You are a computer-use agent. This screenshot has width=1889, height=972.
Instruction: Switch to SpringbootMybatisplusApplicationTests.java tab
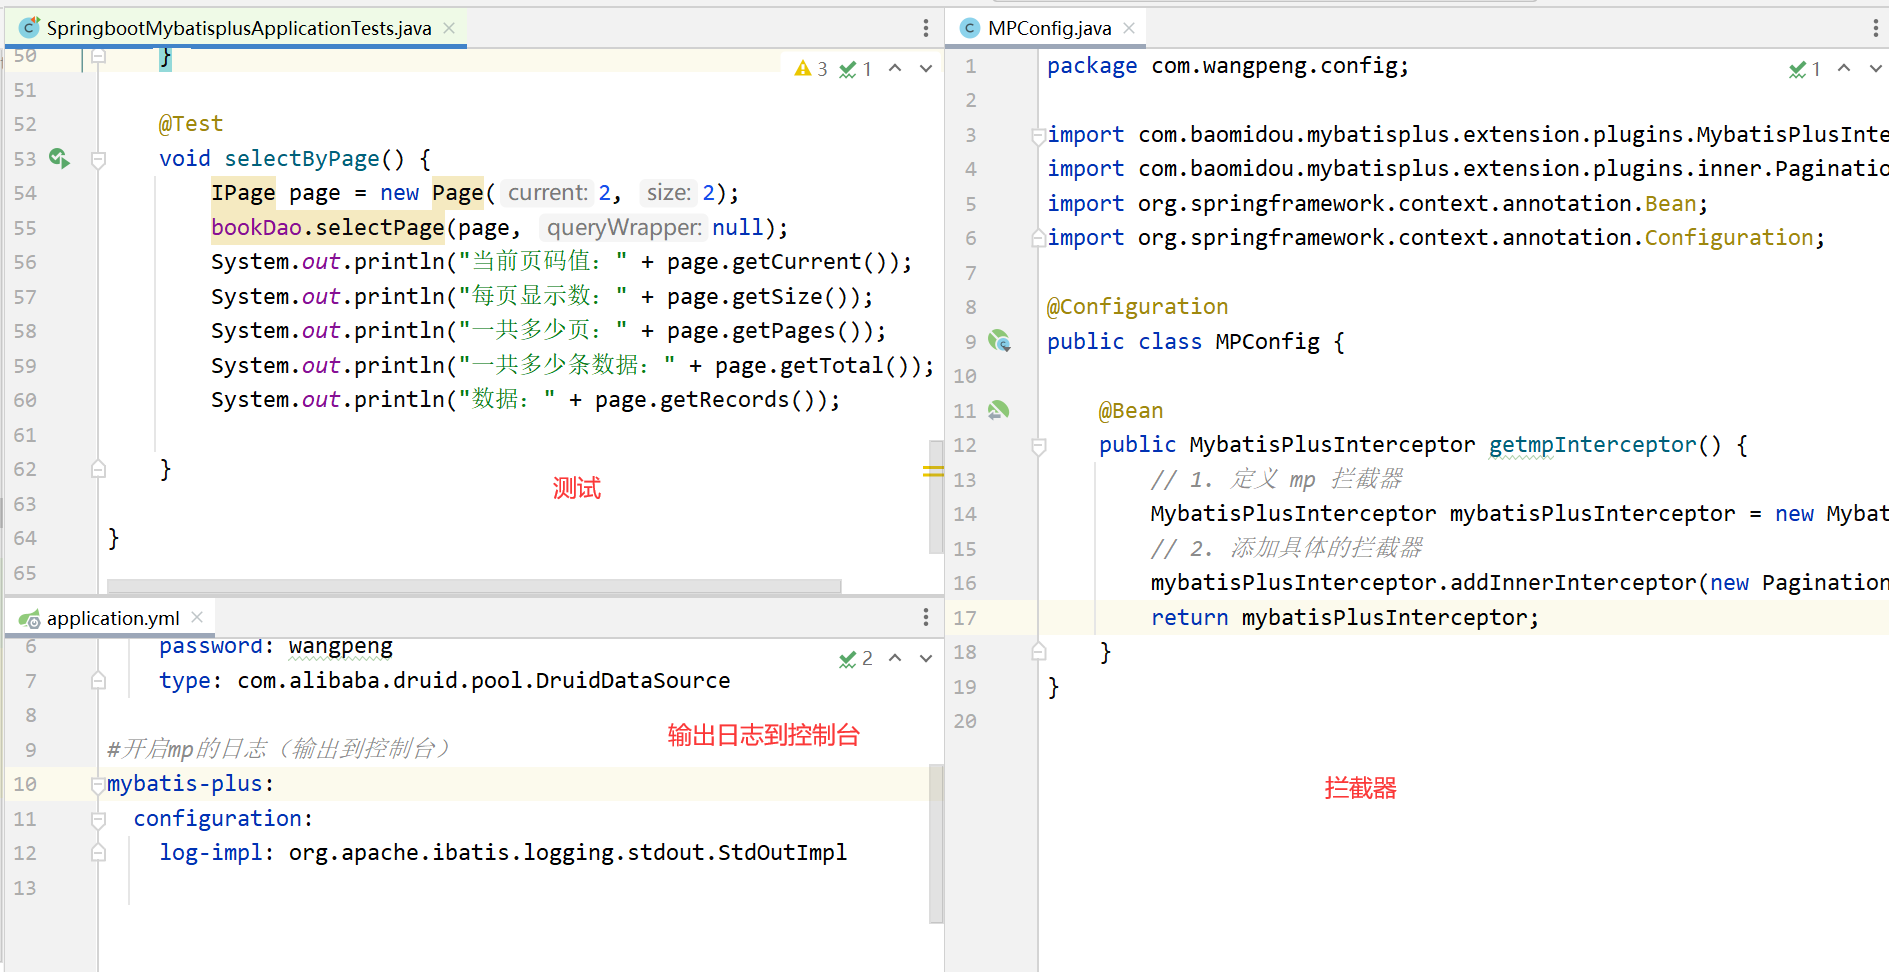(238, 28)
